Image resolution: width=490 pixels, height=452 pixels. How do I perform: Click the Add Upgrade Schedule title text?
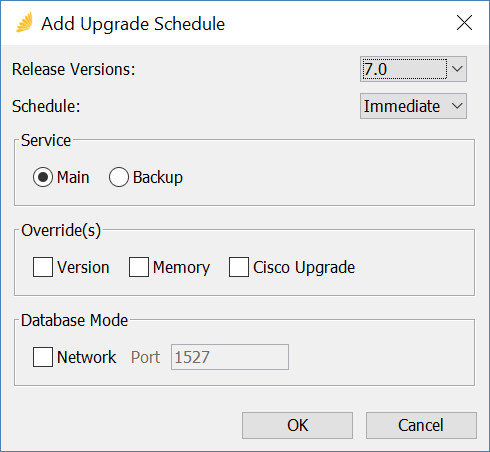133,24
